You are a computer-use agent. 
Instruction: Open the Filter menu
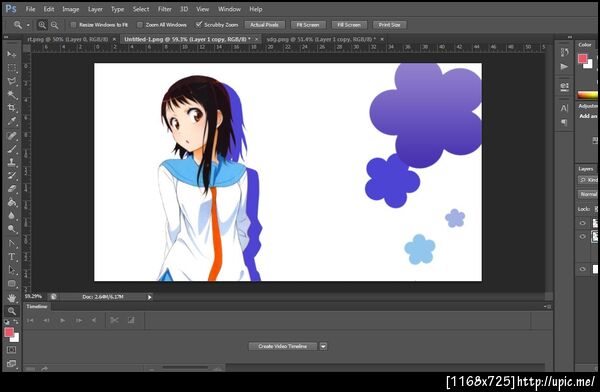(165, 9)
